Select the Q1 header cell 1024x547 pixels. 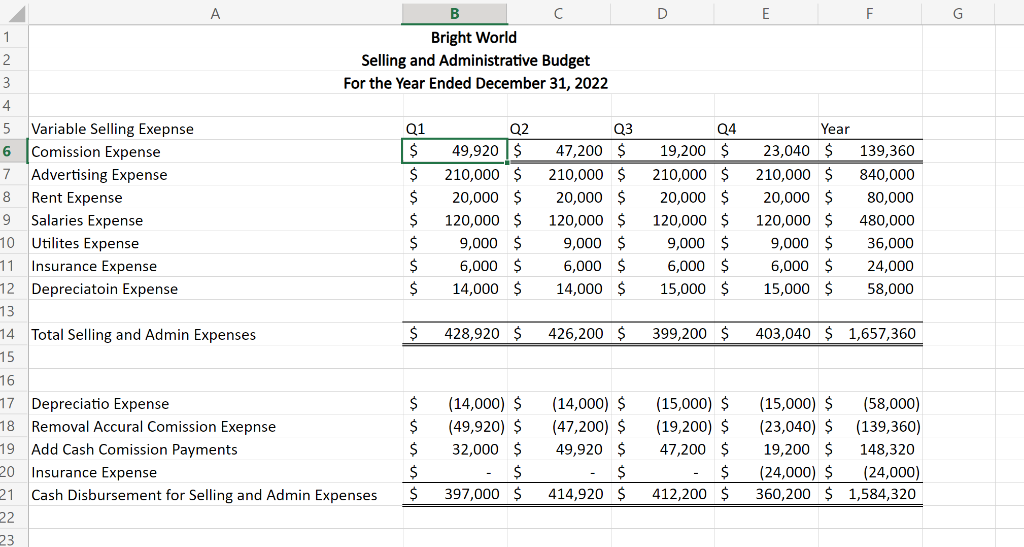click(x=455, y=129)
